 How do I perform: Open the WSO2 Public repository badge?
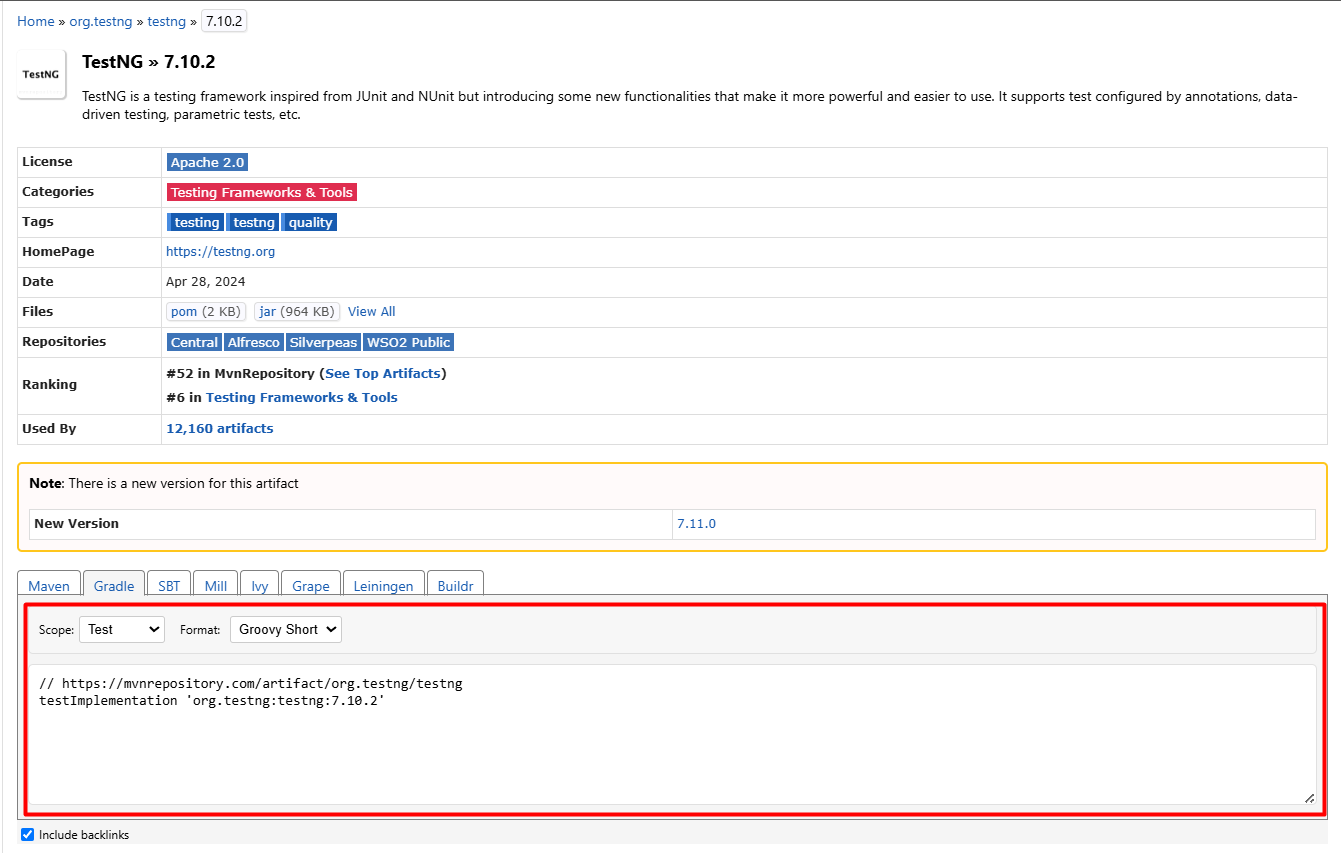(408, 342)
